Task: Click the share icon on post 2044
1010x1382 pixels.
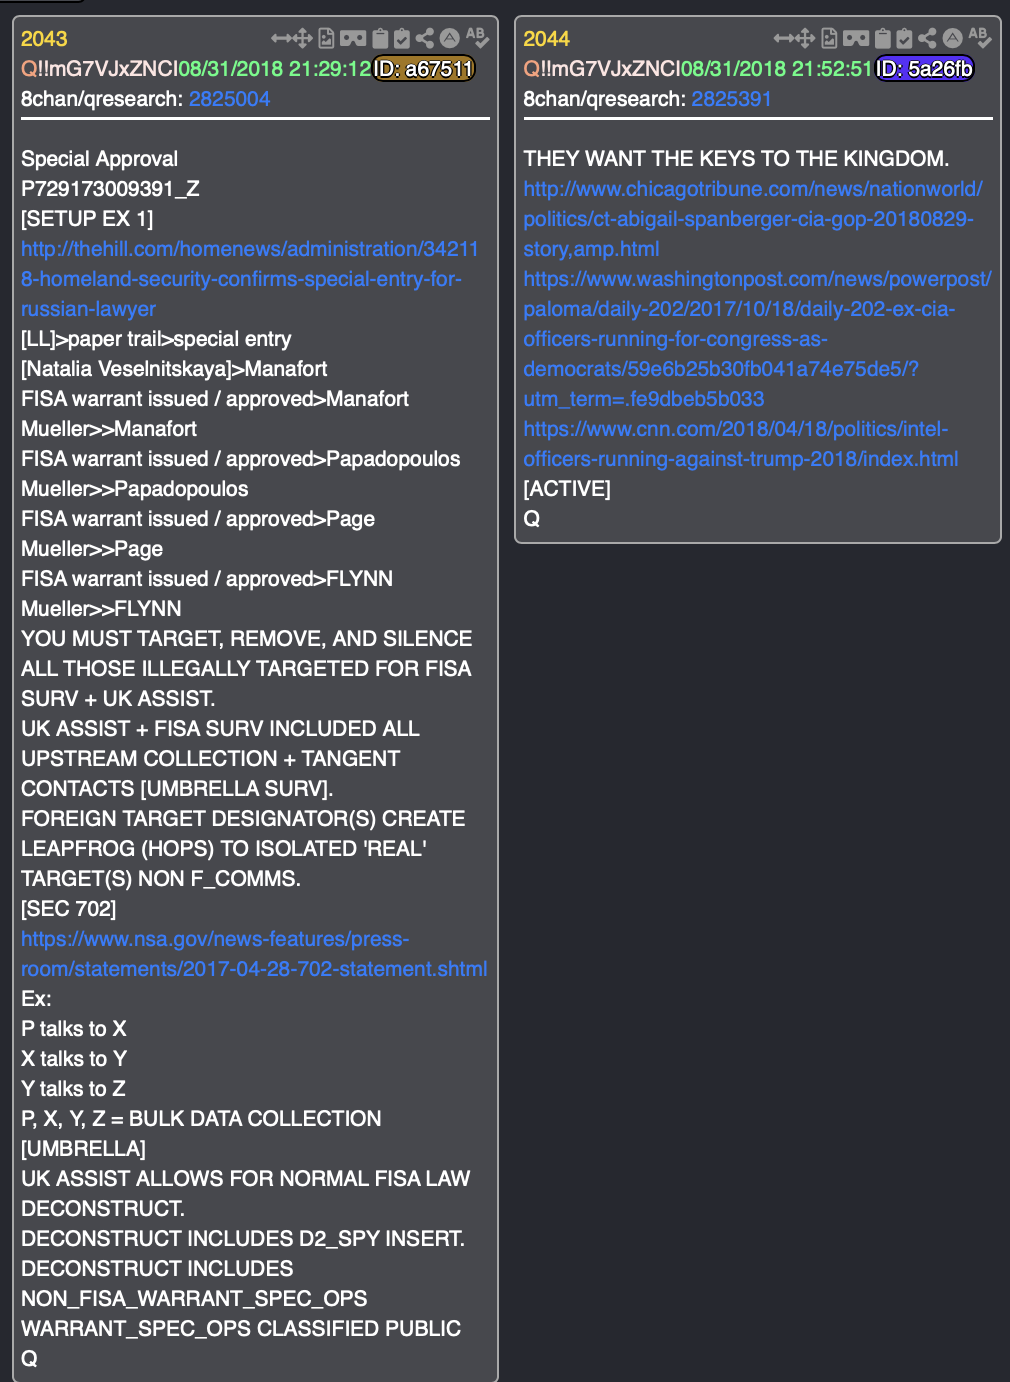Action: point(928,38)
